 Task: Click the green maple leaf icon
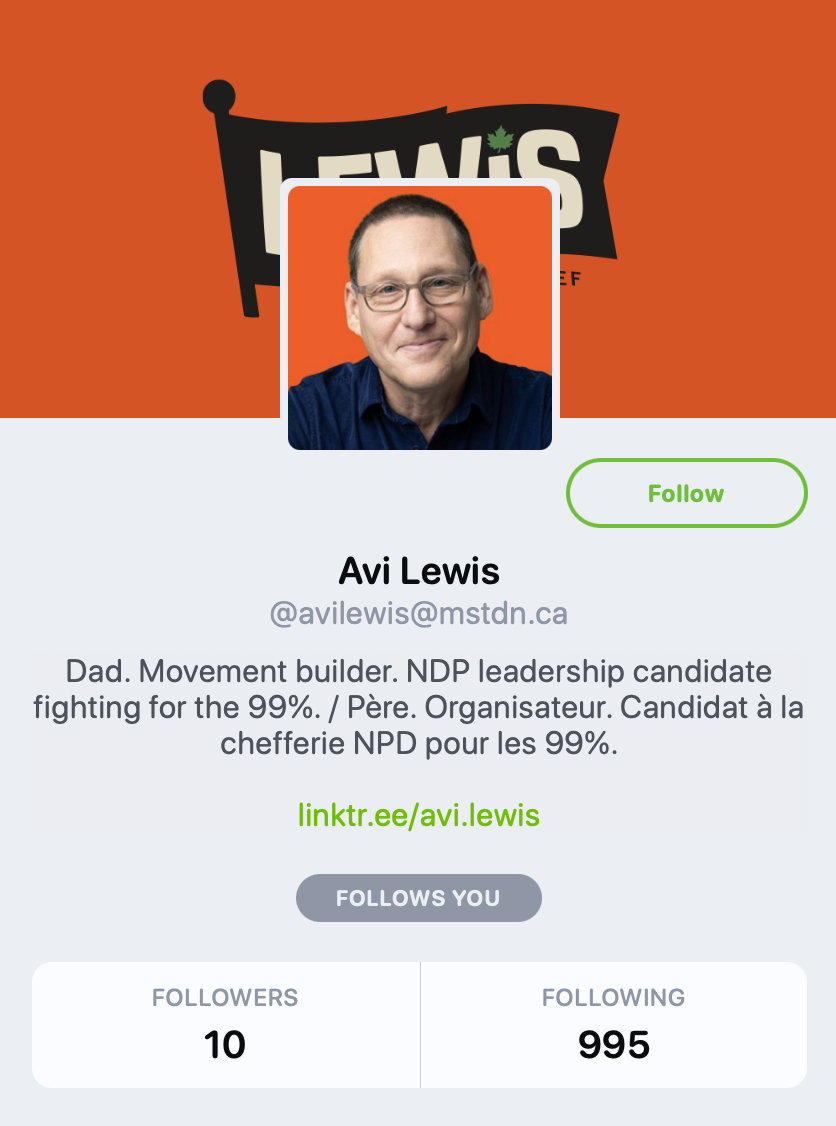495,135
